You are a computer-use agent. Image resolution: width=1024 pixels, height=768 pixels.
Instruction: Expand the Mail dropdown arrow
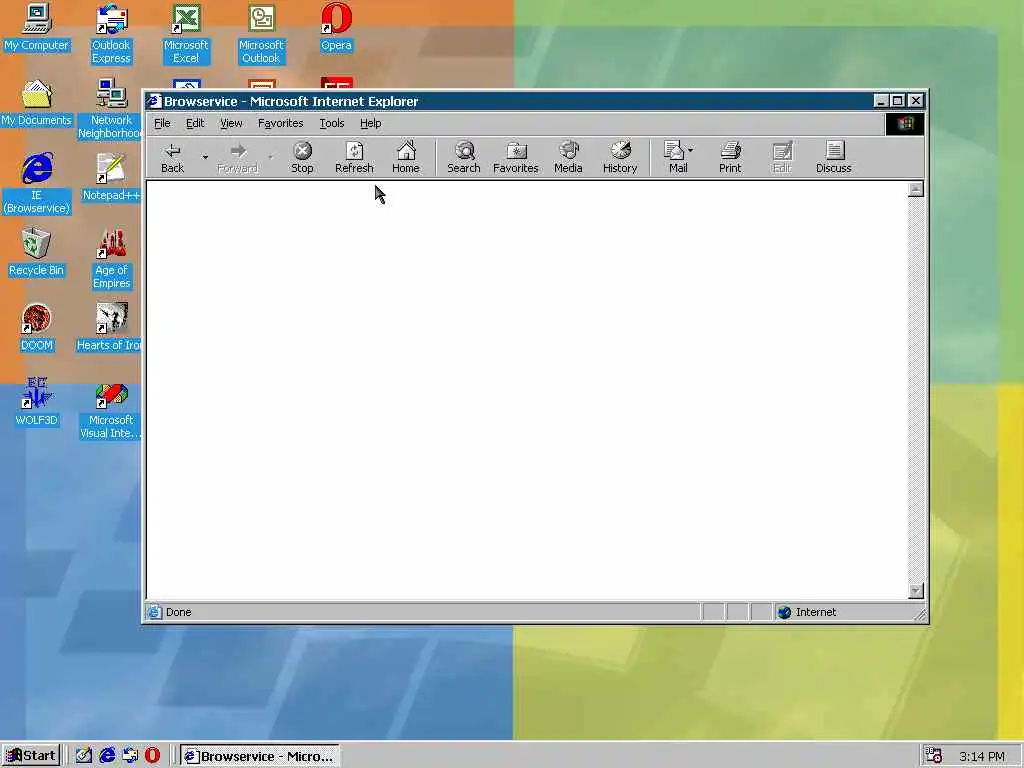[691, 150]
